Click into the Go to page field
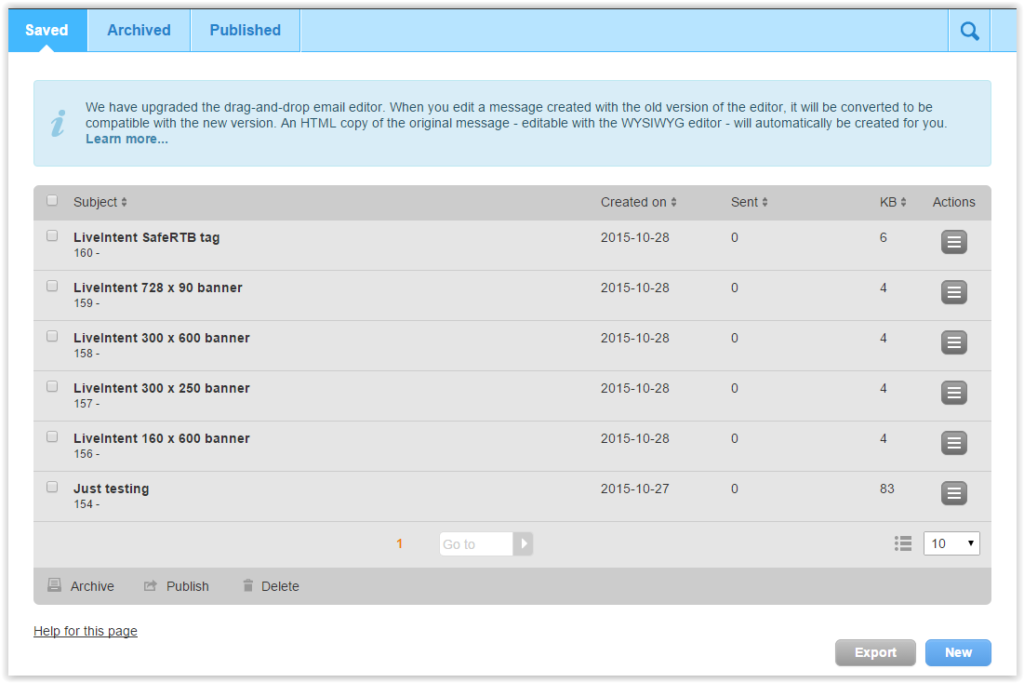 [x=476, y=544]
